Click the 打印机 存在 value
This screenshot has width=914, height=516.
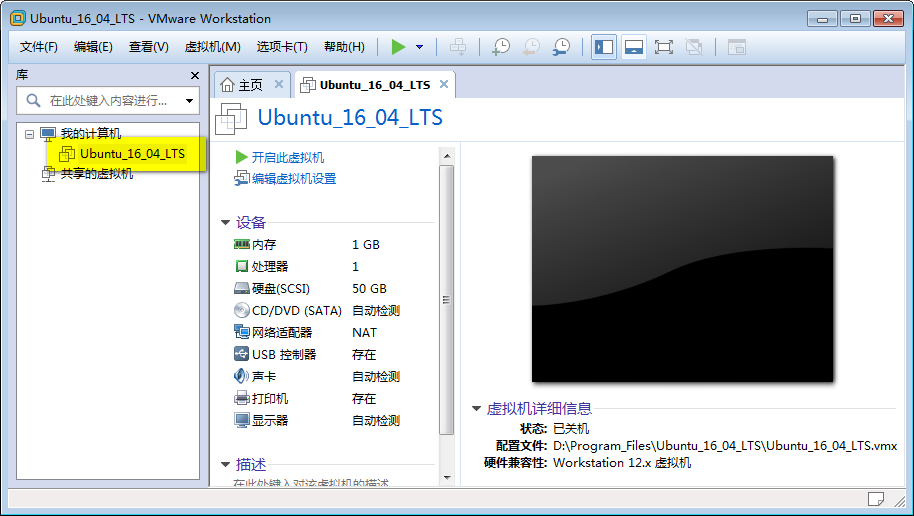[364, 399]
